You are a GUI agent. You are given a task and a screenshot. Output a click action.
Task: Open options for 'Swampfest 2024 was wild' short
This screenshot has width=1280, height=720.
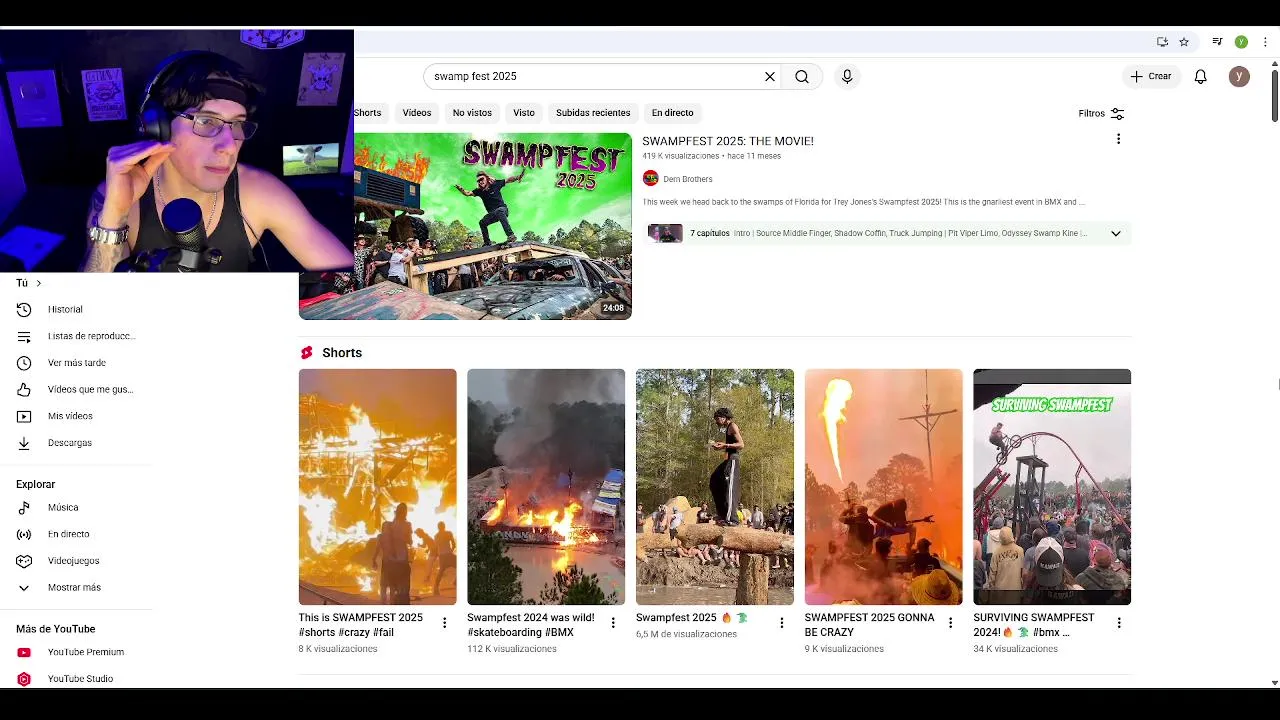613,623
